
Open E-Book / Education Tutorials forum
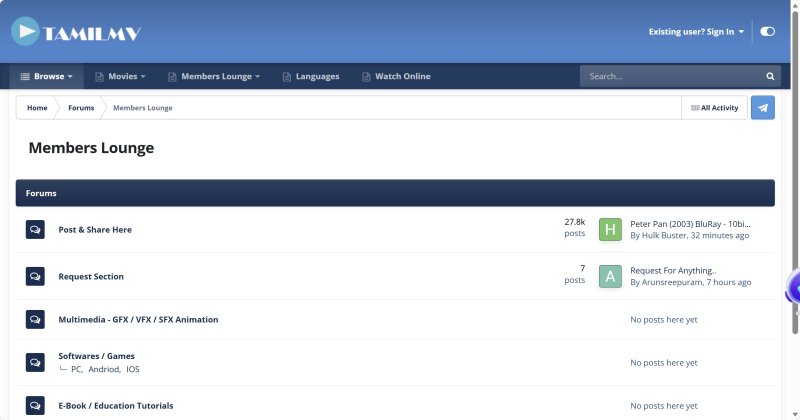pyautogui.click(x=116, y=406)
